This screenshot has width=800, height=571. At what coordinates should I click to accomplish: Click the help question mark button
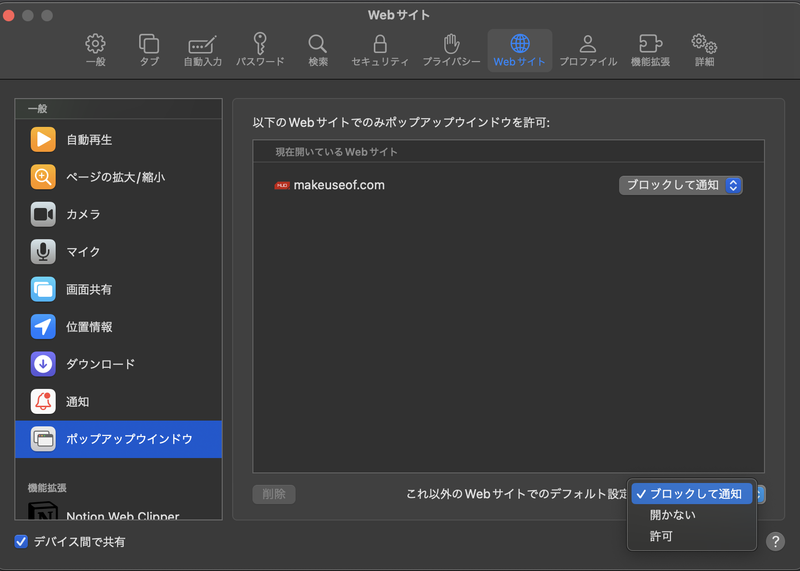pos(775,541)
